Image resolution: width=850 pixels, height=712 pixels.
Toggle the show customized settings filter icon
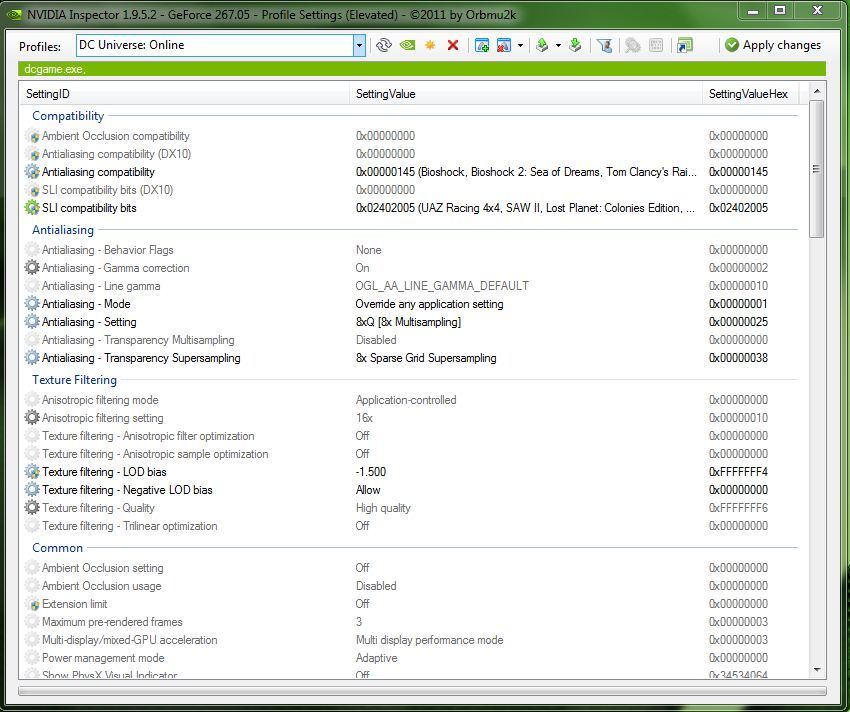[604, 45]
